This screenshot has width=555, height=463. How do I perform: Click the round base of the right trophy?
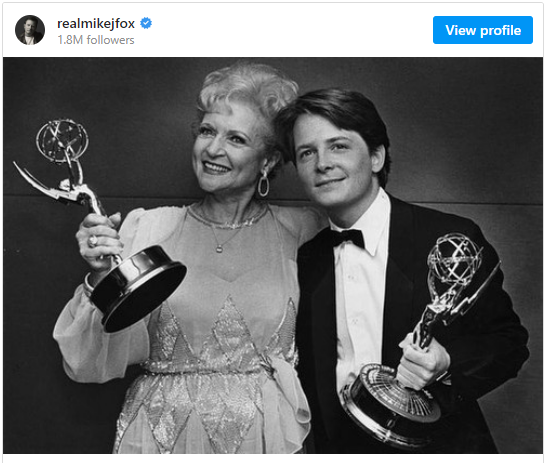389,405
